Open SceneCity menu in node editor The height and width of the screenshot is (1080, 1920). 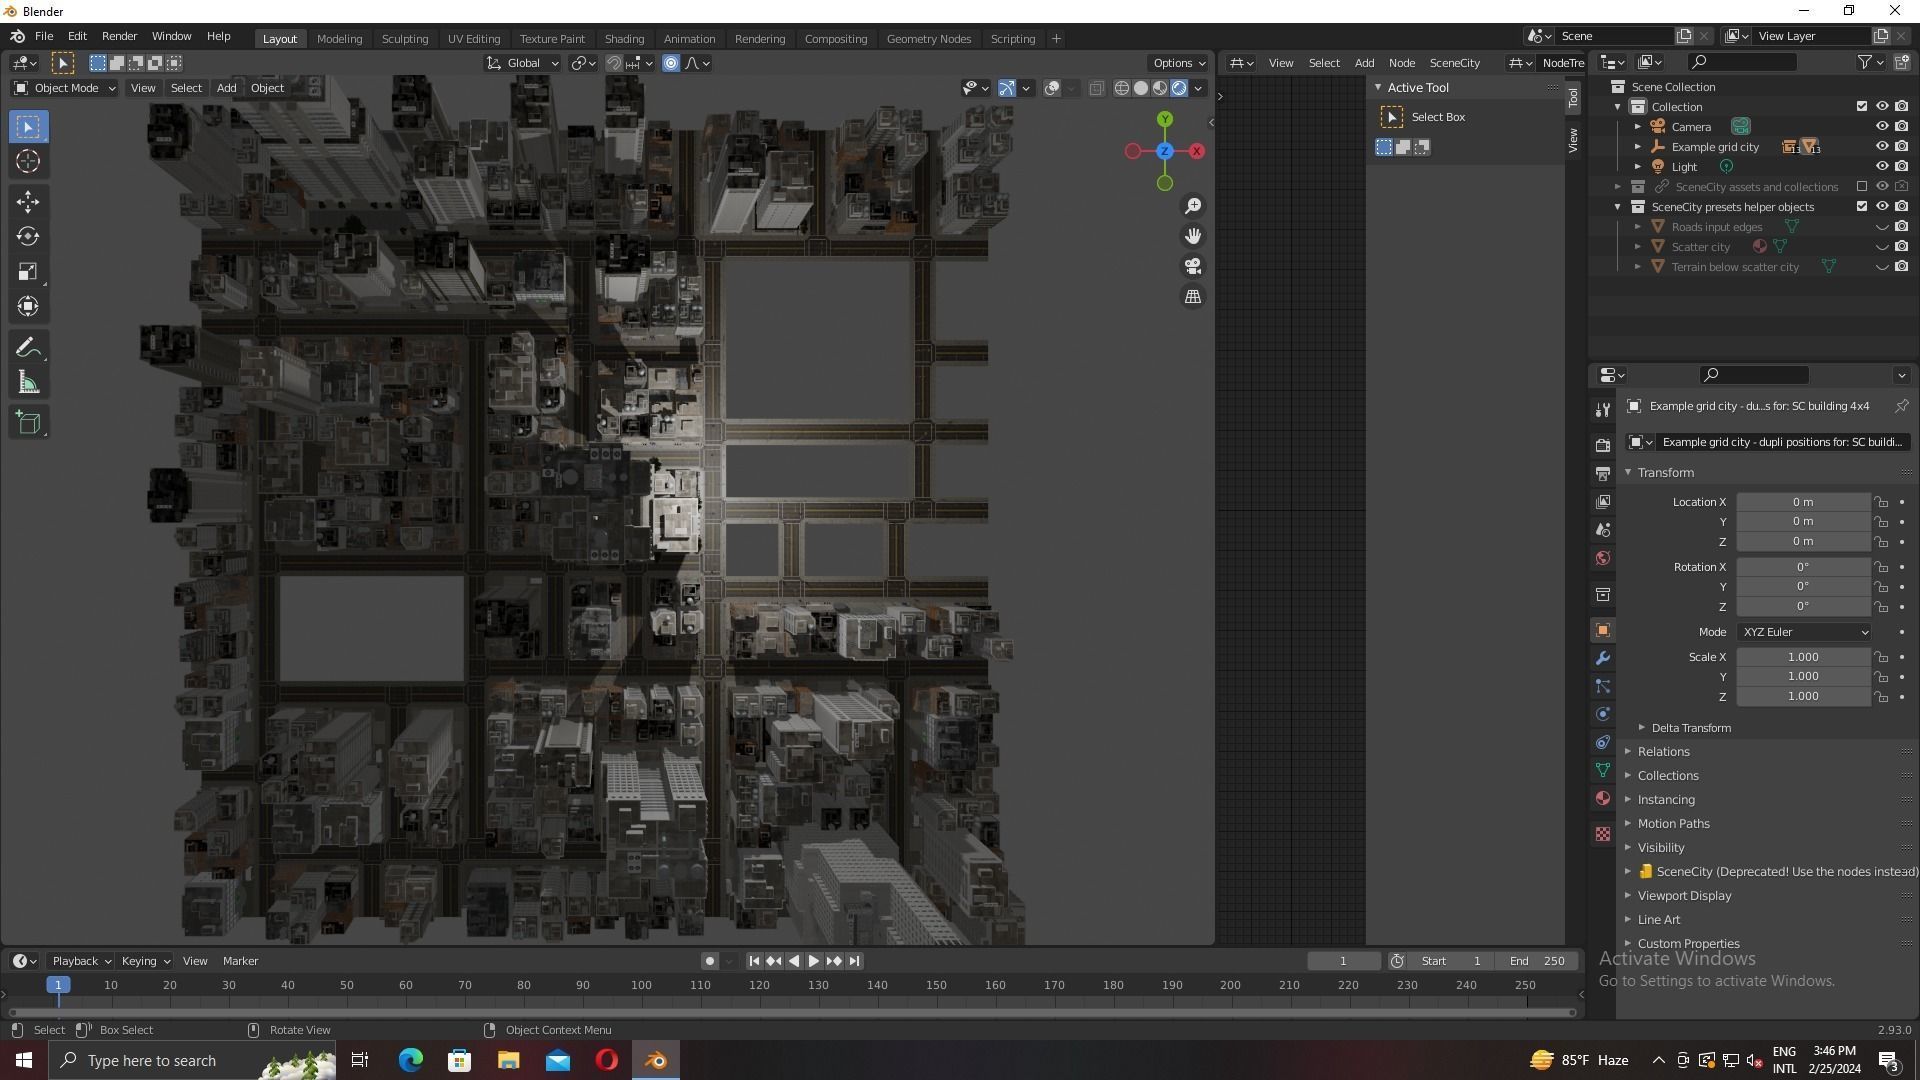click(1454, 63)
